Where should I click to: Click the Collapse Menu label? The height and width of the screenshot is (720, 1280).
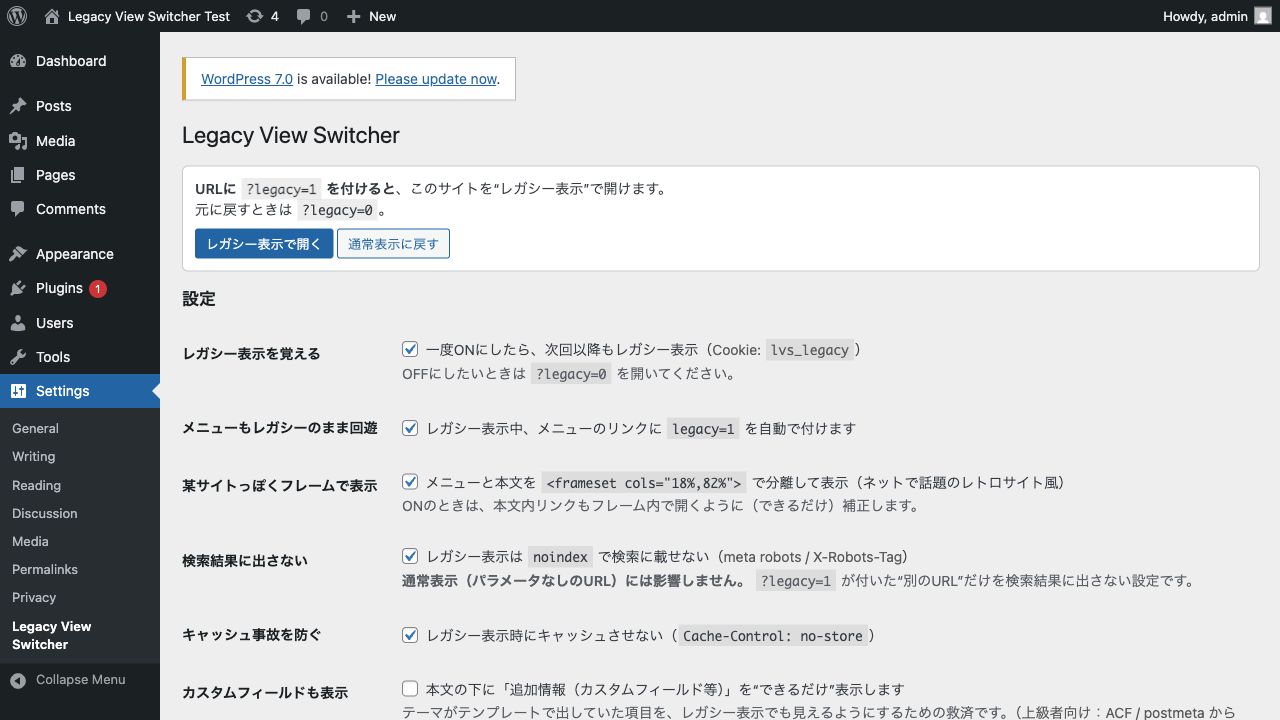coord(81,680)
